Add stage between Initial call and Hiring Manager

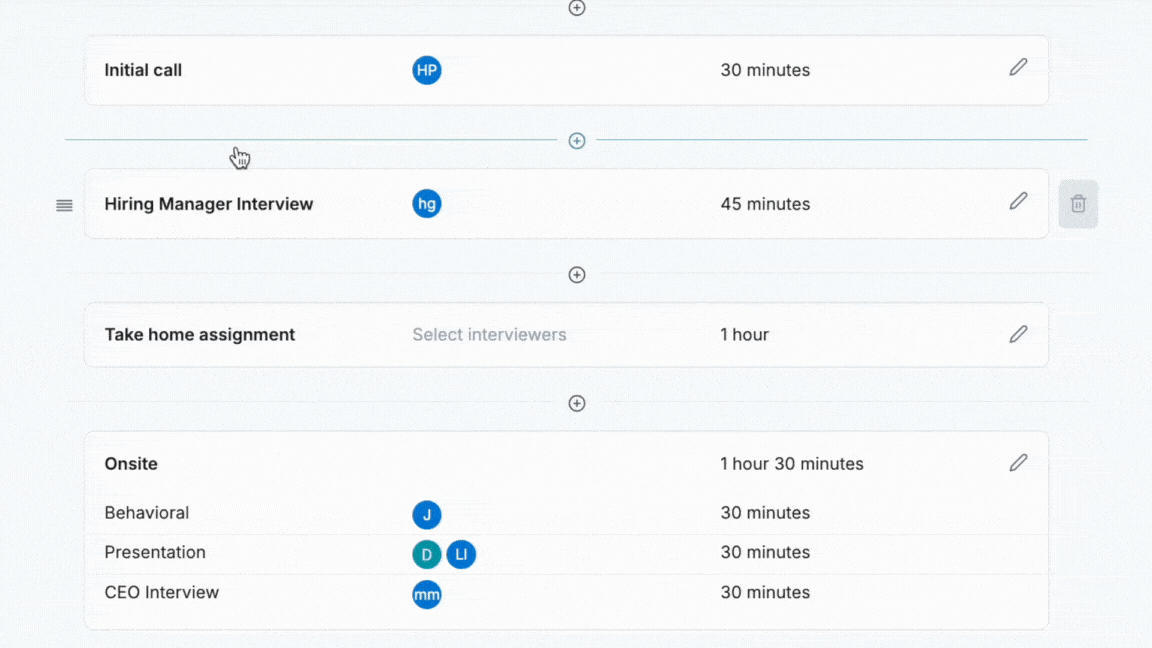point(577,141)
